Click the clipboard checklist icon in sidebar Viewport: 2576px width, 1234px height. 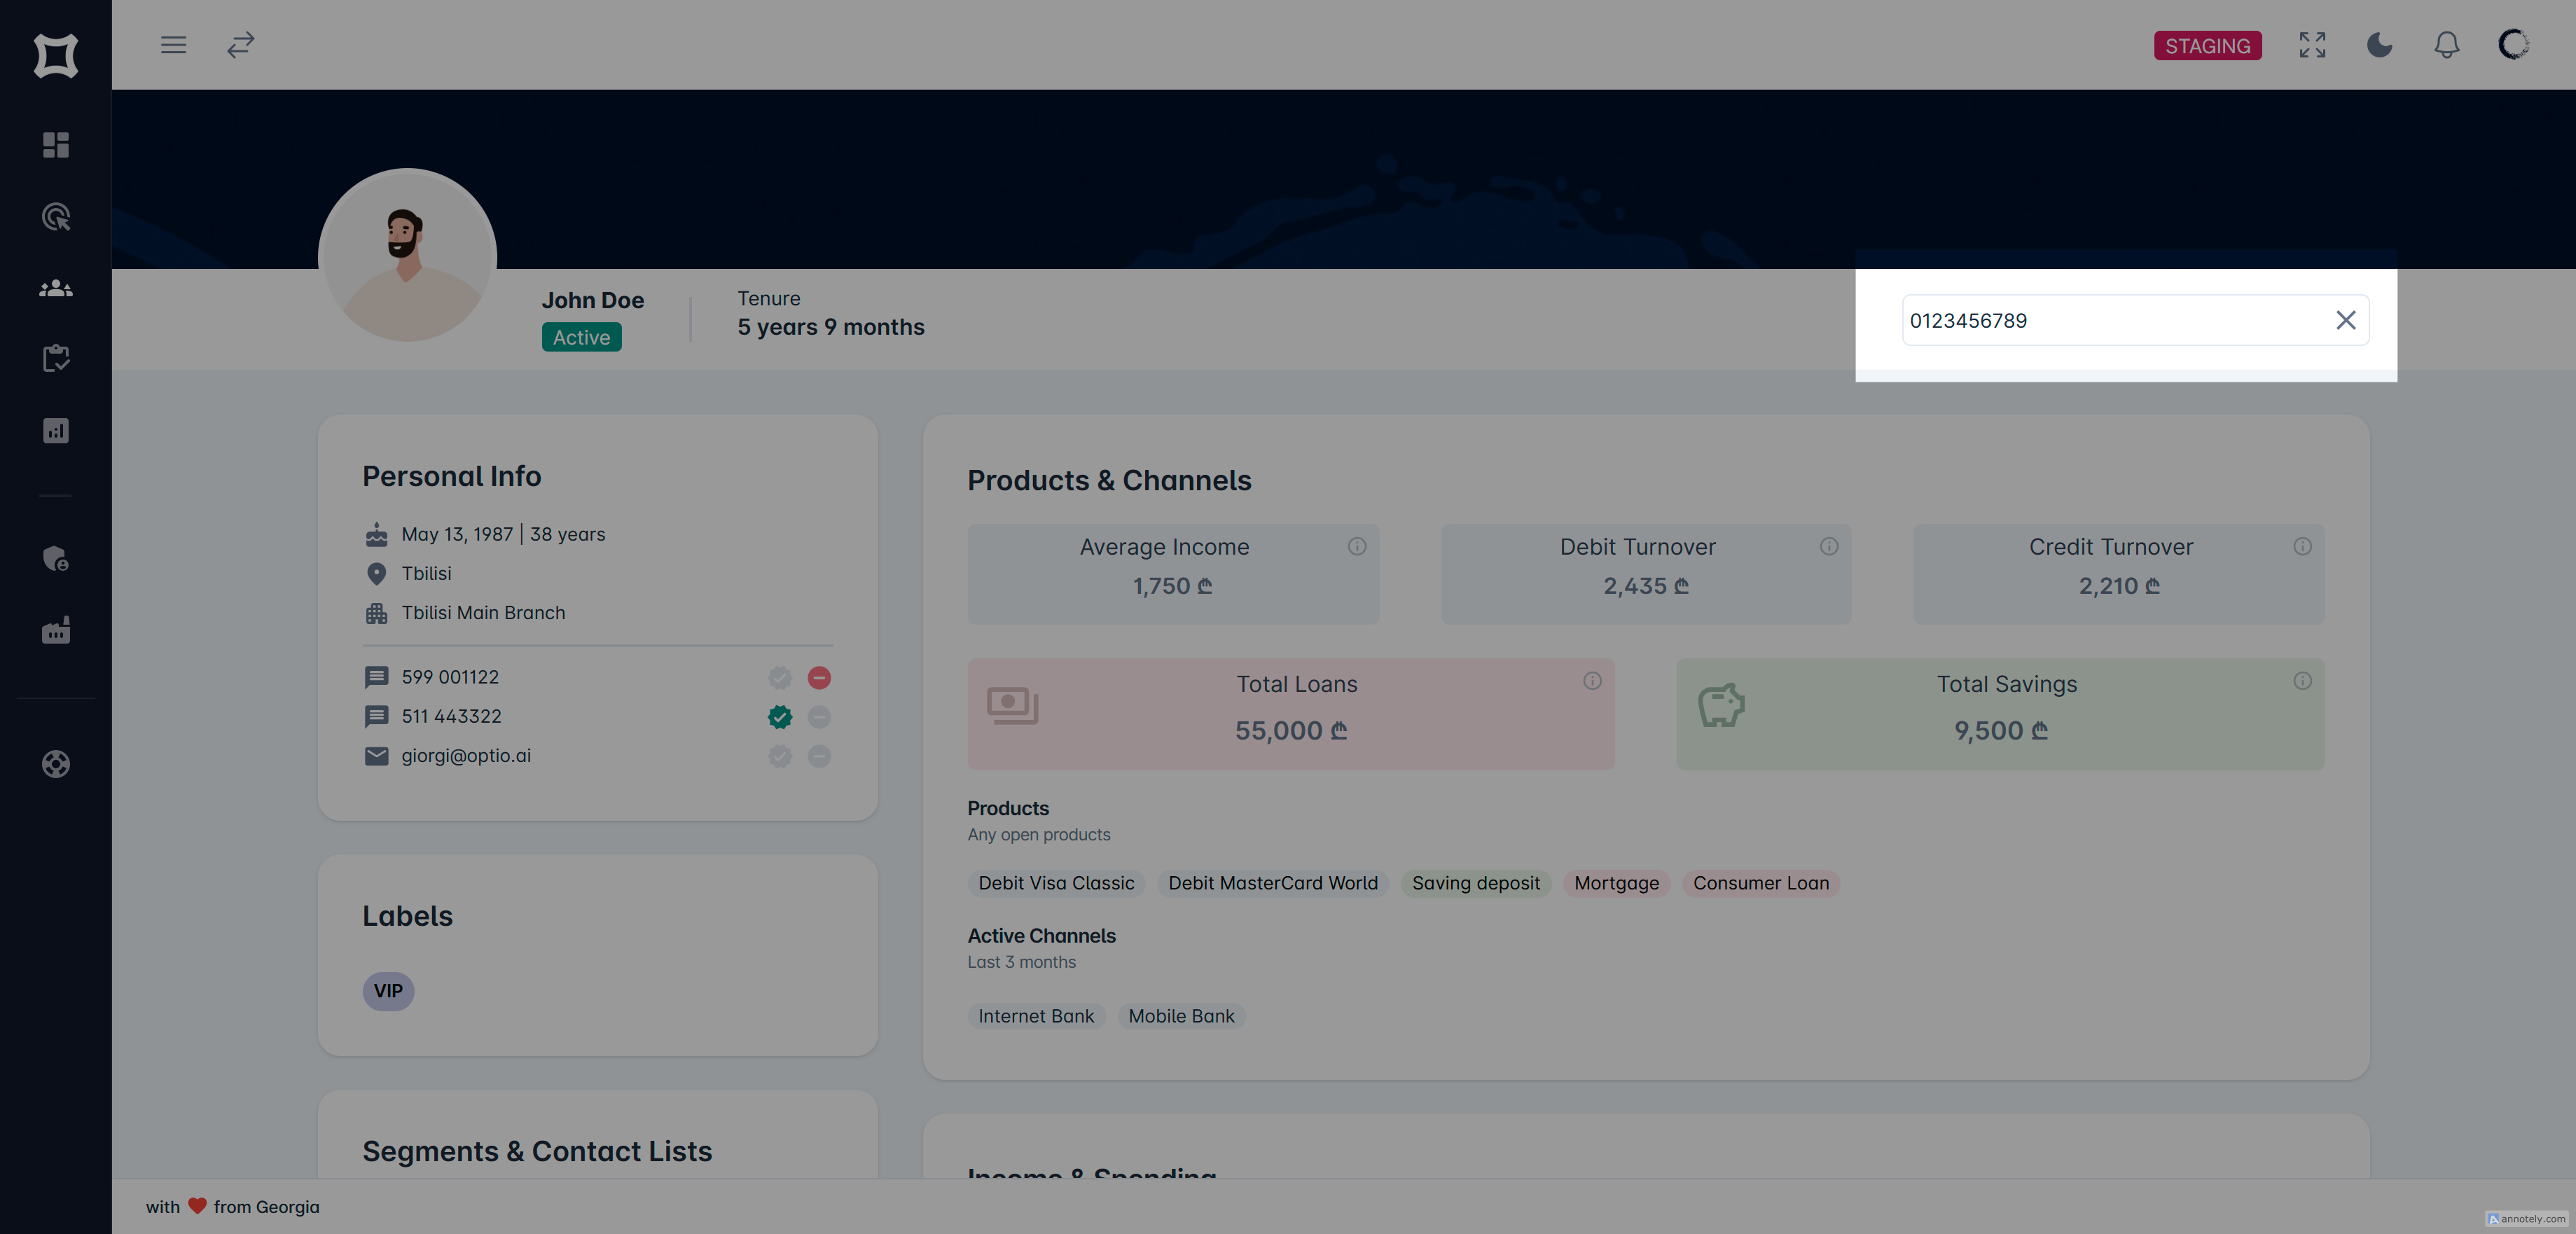point(56,359)
